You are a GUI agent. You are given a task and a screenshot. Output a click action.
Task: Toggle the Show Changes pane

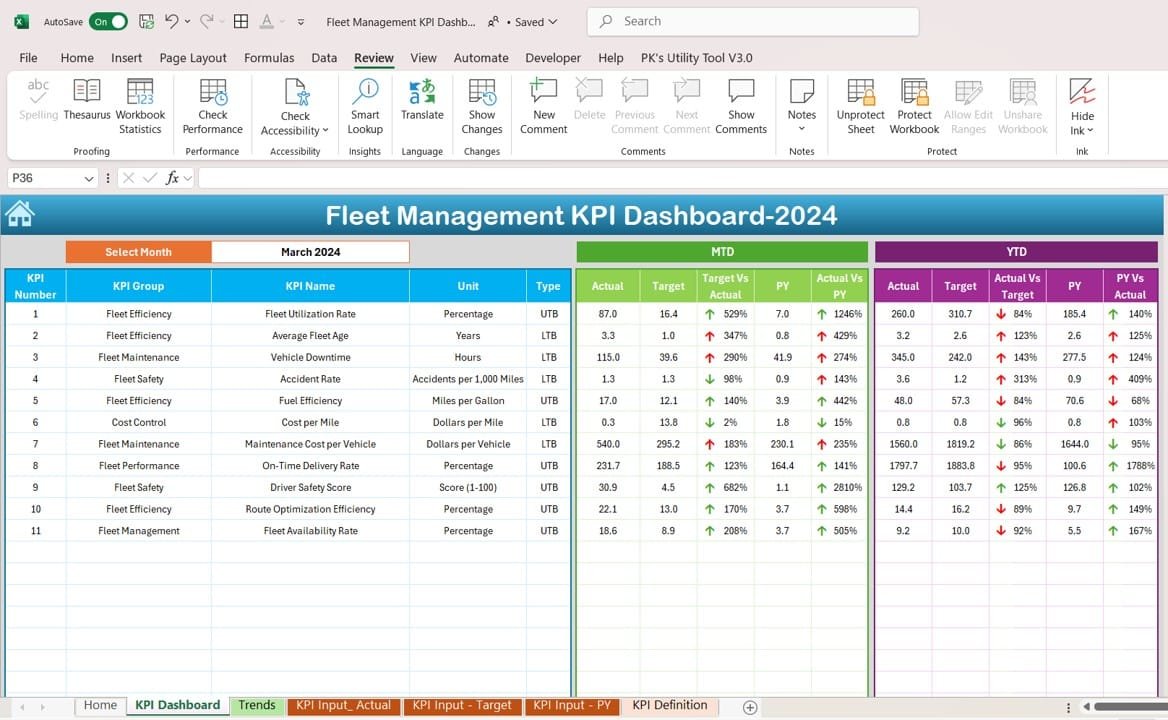482,93
